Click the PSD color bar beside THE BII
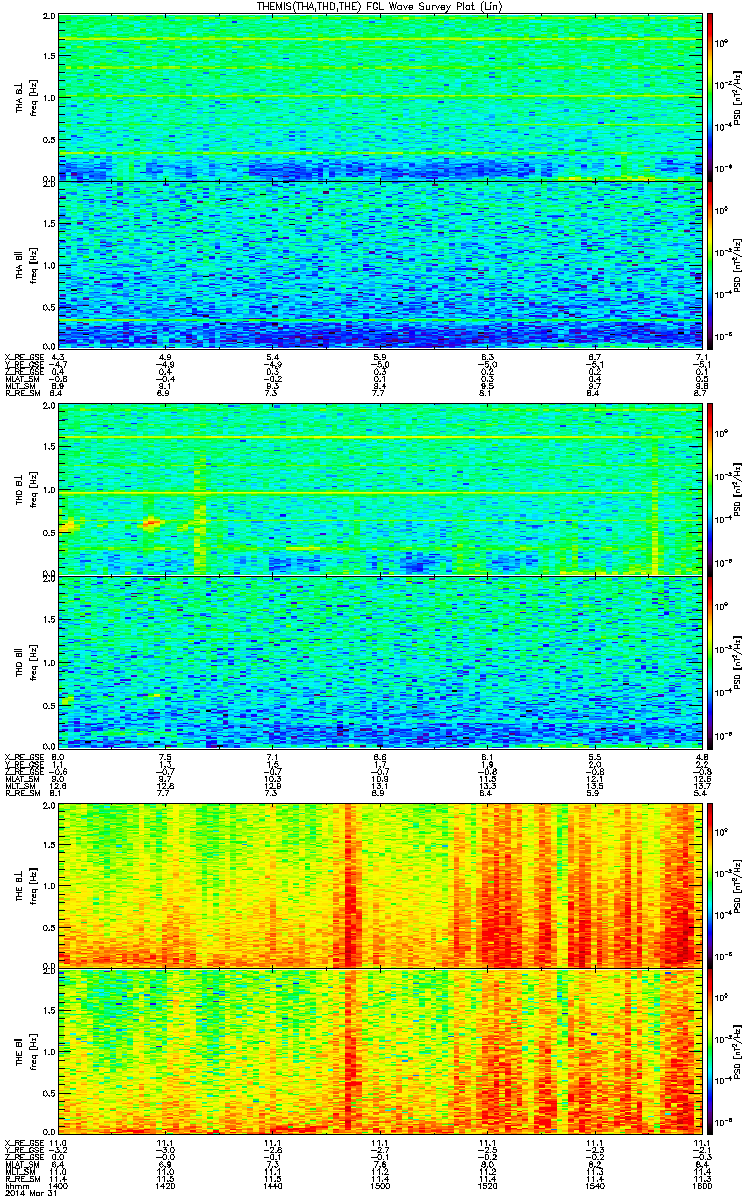 coord(710,1051)
